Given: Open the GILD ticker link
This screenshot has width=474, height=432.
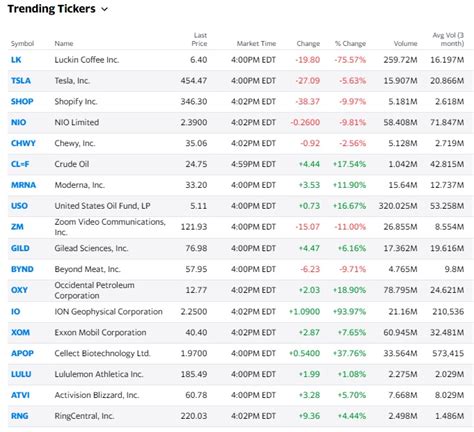Looking at the screenshot, I should 20,248.
